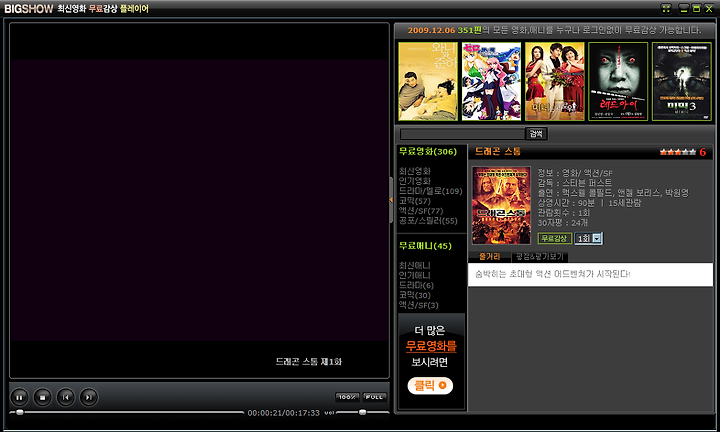The image size is (720, 432).
Task: Stop playback with the stop button
Action: pos(43,397)
